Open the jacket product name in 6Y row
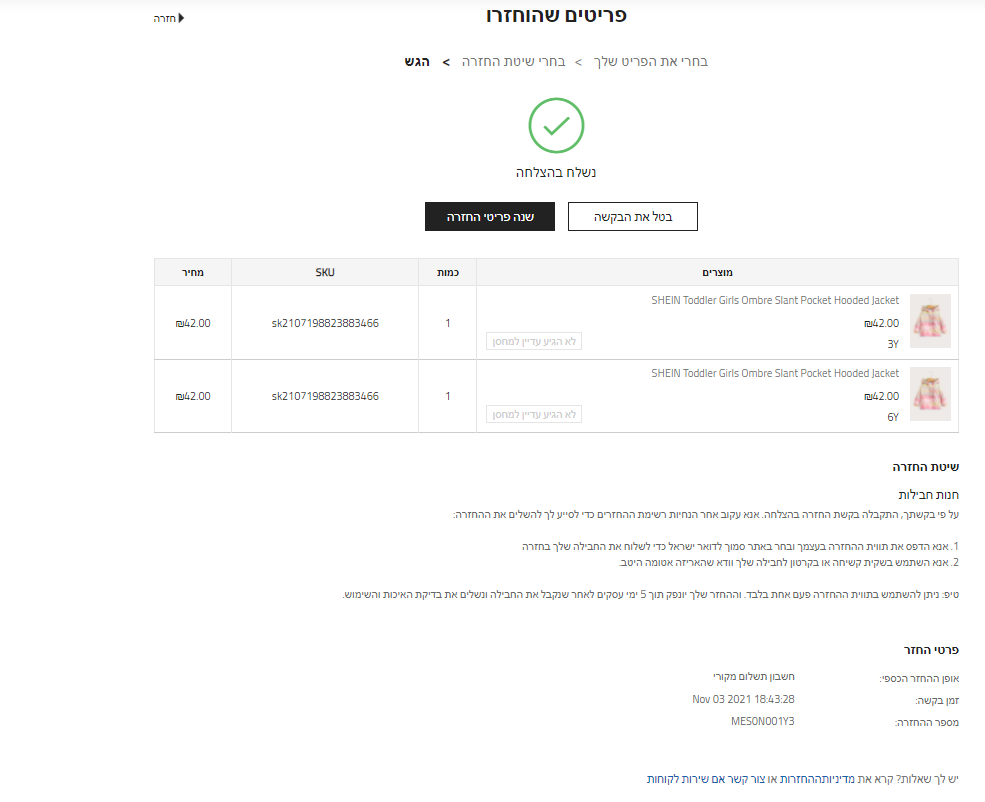Image resolution: width=985 pixels, height=802 pixels. click(x=775, y=373)
